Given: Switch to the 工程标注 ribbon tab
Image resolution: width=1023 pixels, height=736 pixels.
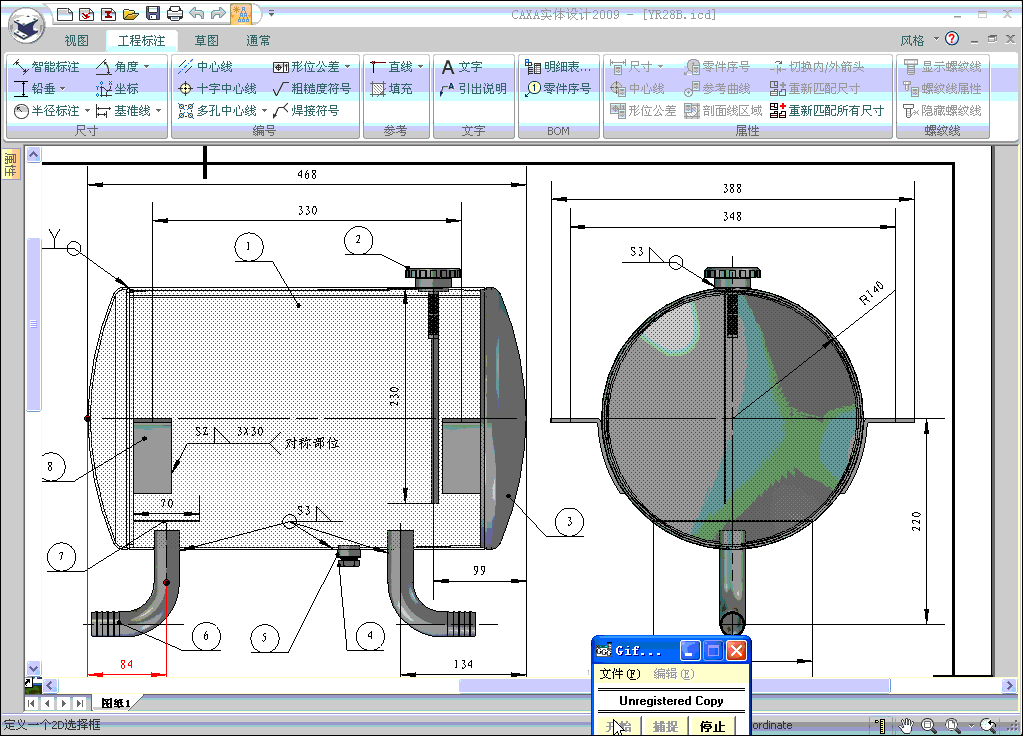Looking at the screenshot, I should coord(141,40).
